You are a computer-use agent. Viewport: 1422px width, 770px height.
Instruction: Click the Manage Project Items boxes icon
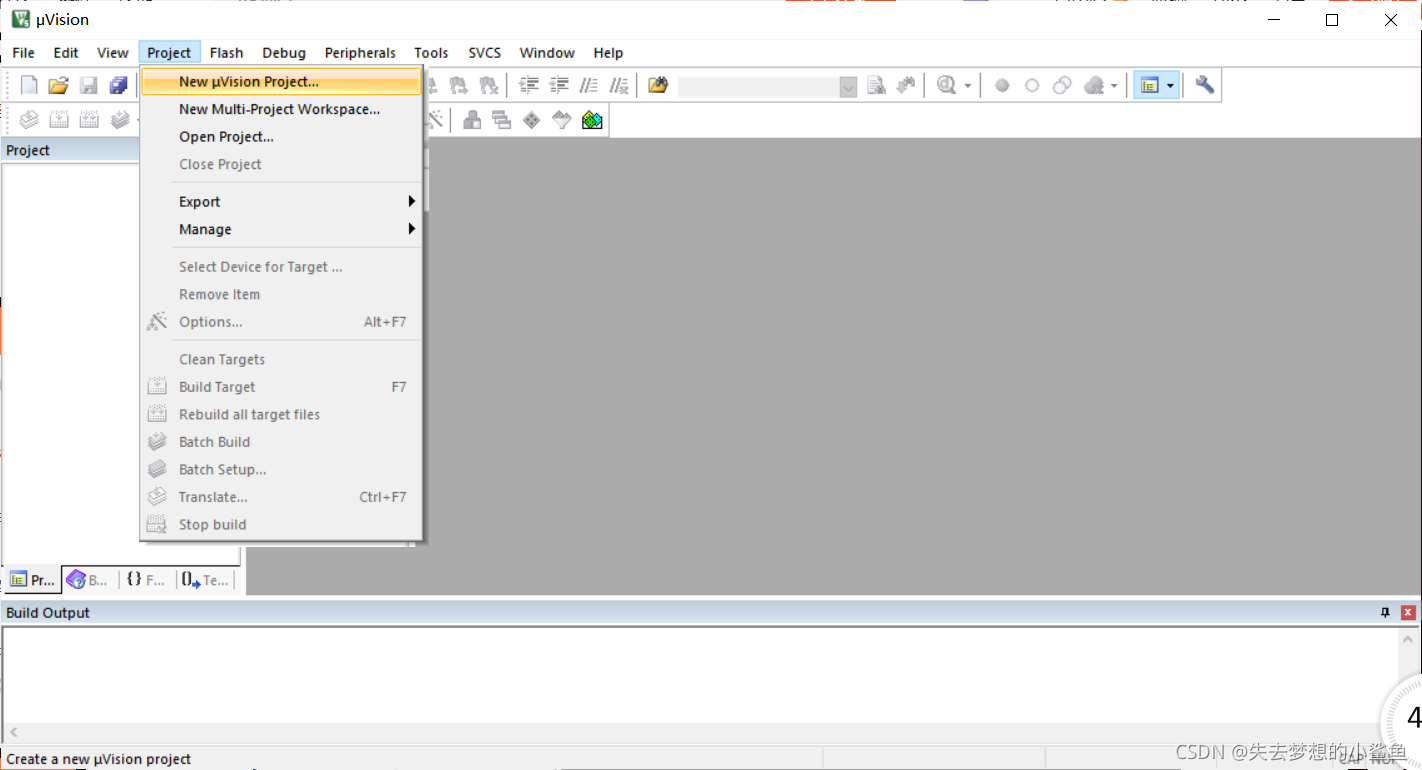(472, 121)
